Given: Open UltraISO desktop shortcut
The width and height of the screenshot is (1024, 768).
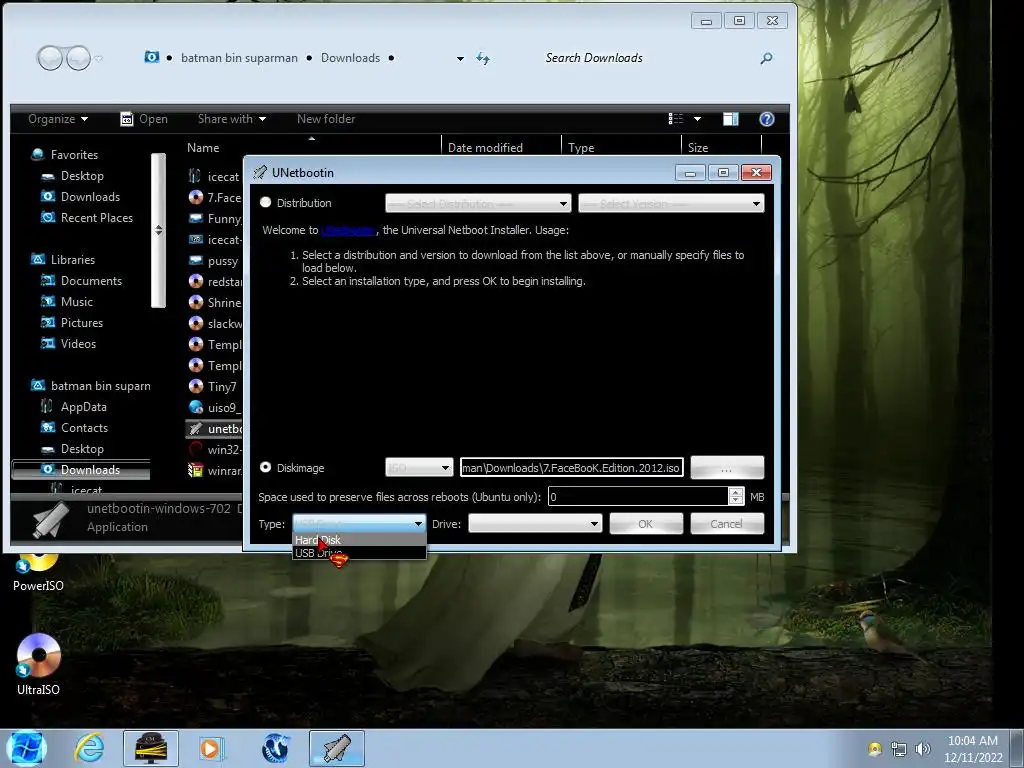Looking at the screenshot, I should 39,664.
